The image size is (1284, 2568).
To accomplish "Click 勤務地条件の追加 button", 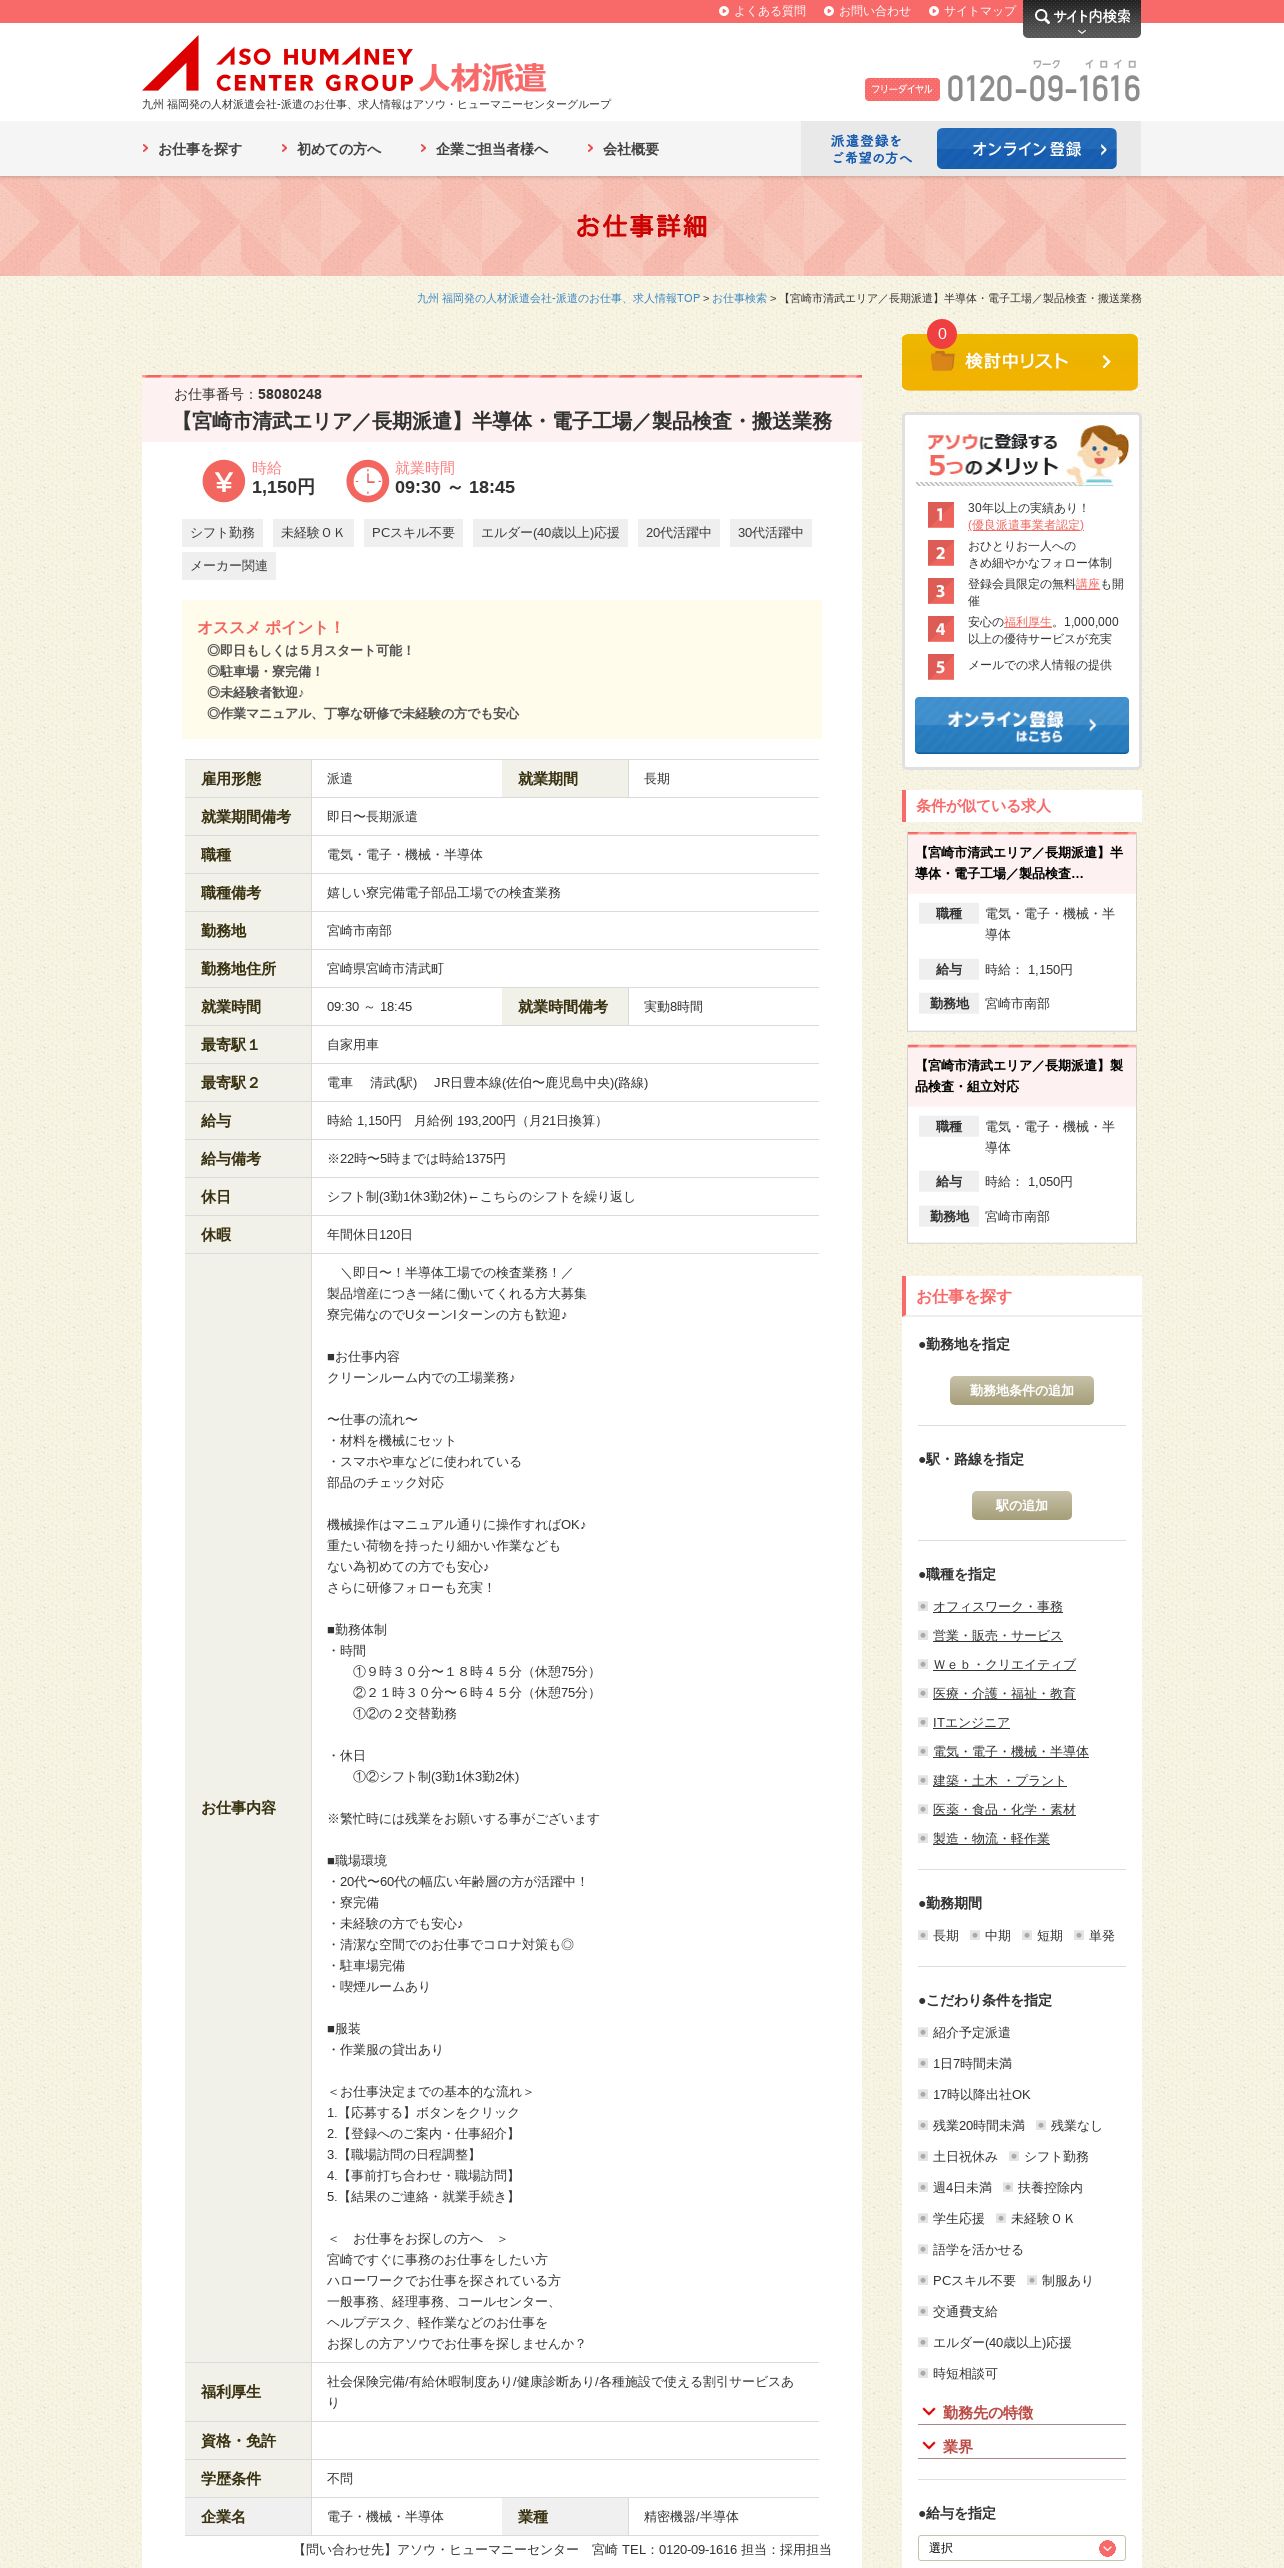I will (1022, 1391).
